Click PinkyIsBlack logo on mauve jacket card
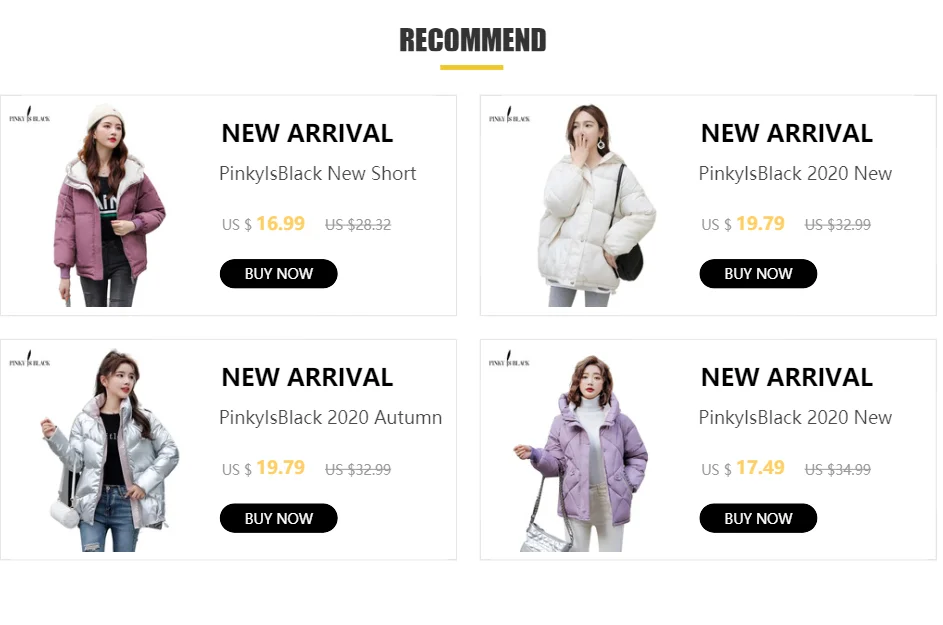943x625 pixels. click(29, 115)
